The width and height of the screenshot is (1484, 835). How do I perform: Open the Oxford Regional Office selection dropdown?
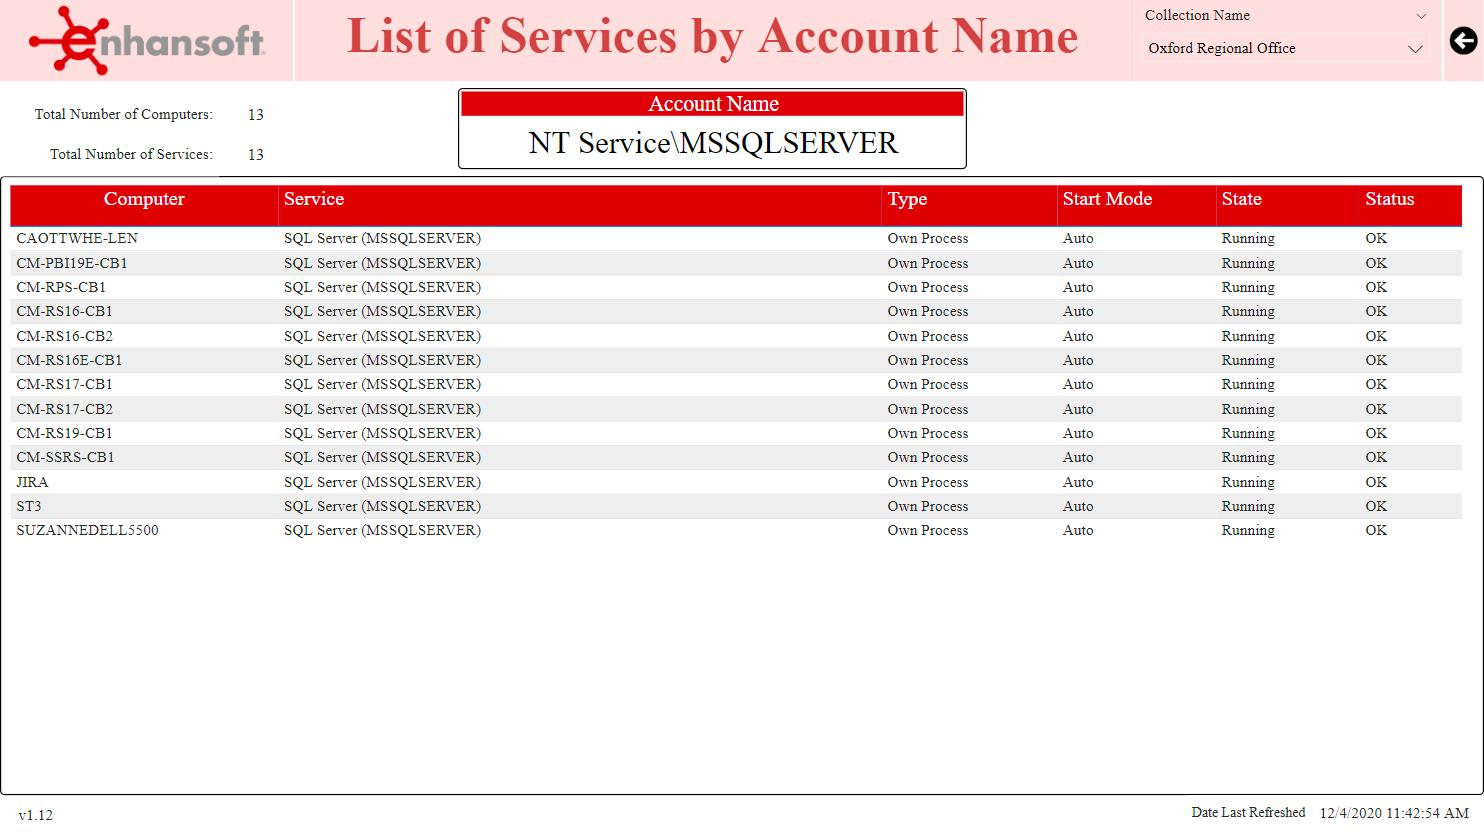click(x=1416, y=48)
